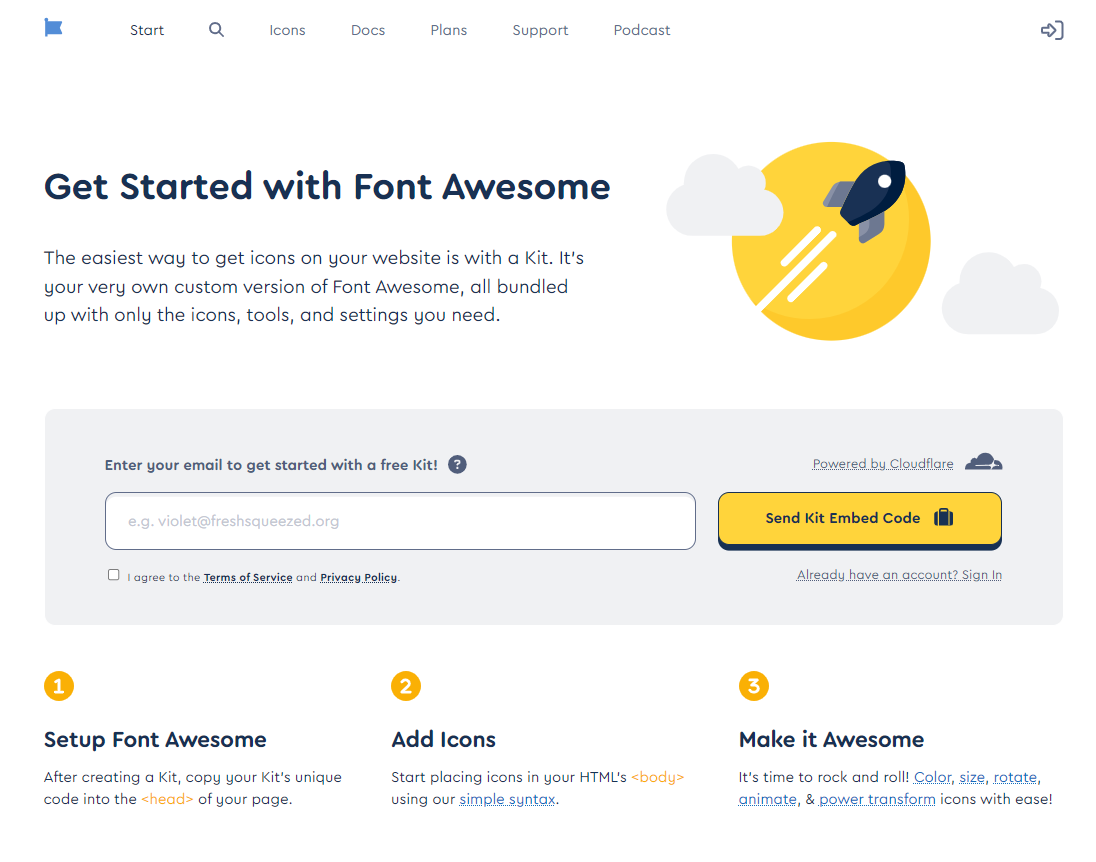Open the Terms of Service link
Screen dimensions: 1096x862
click(248, 577)
